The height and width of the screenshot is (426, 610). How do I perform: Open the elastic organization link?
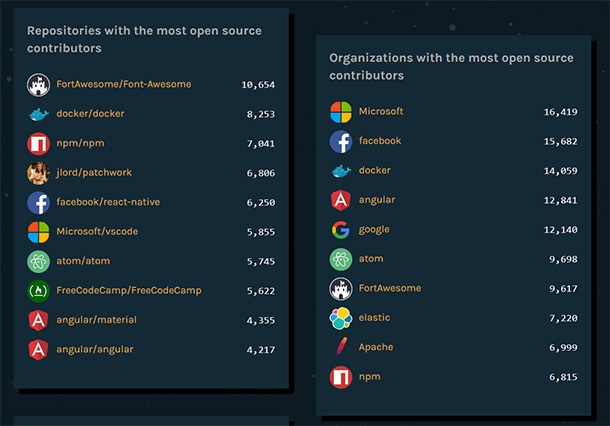pyautogui.click(x=374, y=318)
